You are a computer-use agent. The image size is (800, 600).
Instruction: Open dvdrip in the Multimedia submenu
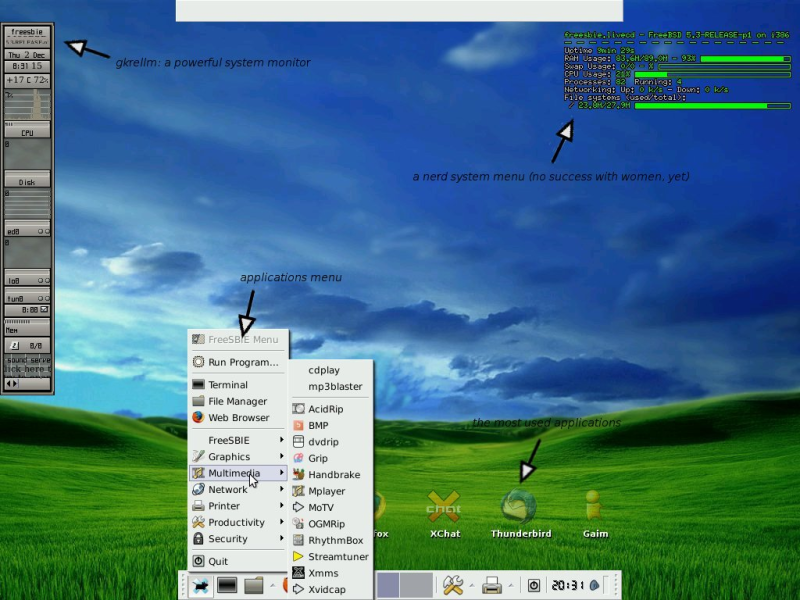(x=332, y=442)
